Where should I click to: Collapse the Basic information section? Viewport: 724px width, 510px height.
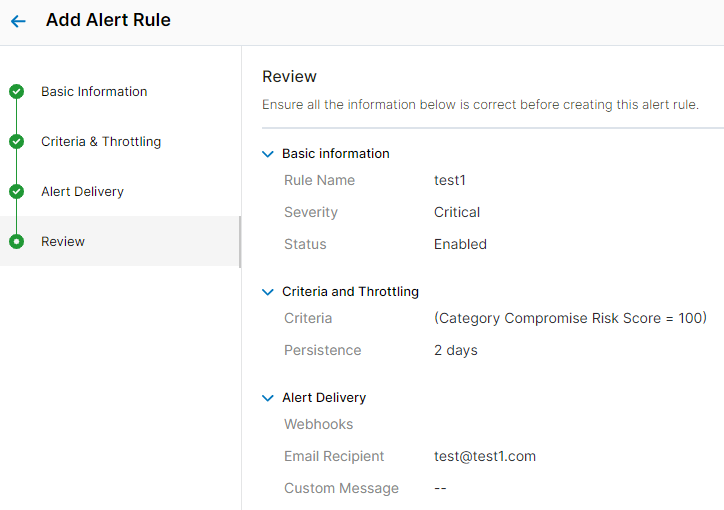[267, 154]
